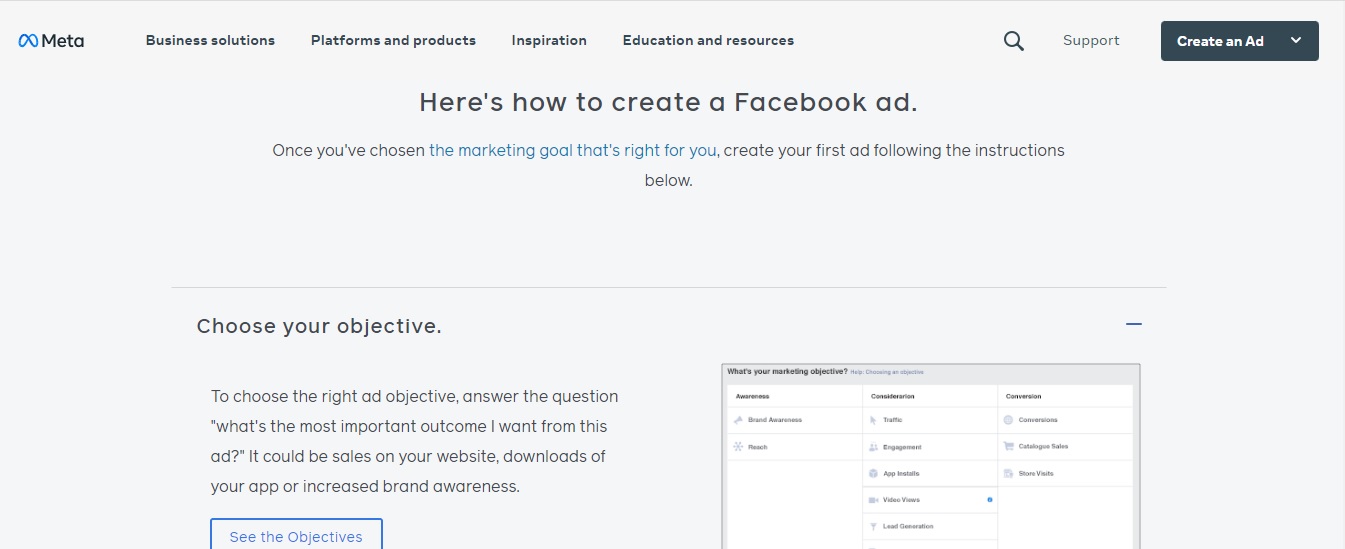Click the Here's how to create a Facebook ad heading
The image size is (1345, 549).
pyautogui.click(x=668, y=102)
